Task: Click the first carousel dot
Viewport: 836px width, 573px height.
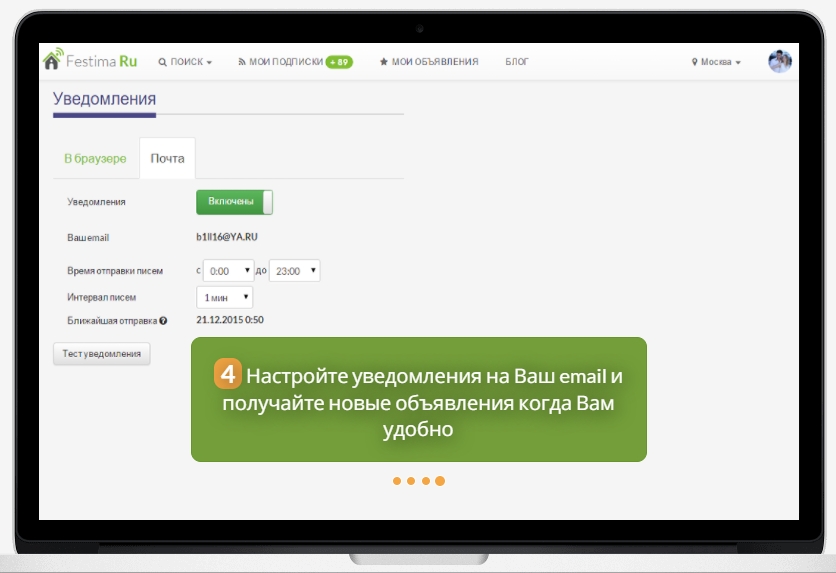Action: pos(397,481)
